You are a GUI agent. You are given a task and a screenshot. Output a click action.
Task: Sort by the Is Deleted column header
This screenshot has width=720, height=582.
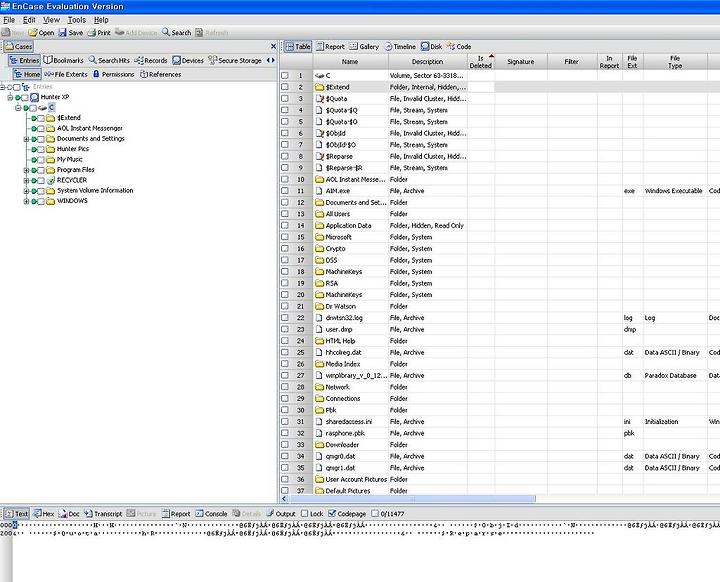[481, 62]
